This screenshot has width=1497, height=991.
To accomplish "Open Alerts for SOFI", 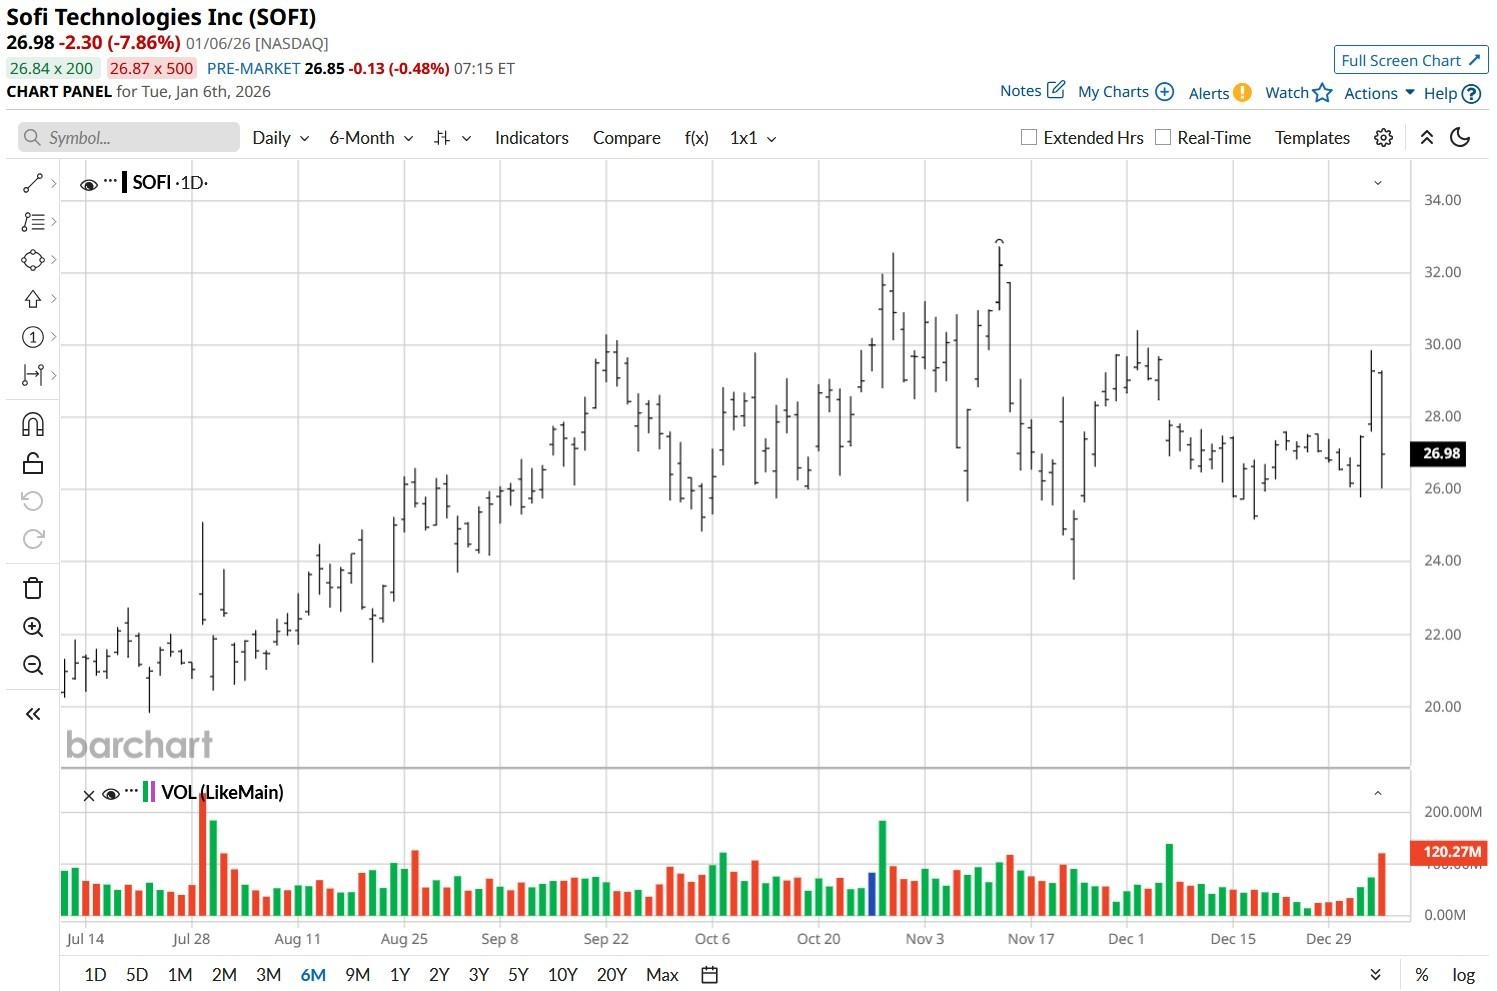I will [1220, 93].
